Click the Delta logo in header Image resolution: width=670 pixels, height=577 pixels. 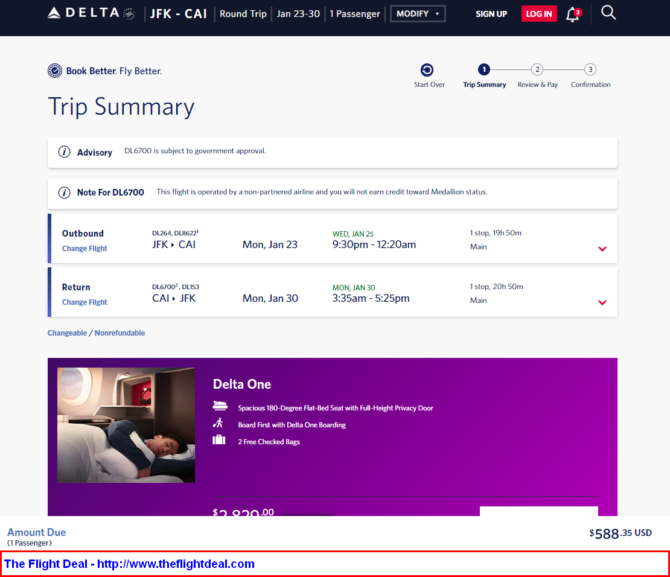coord(91,13)
